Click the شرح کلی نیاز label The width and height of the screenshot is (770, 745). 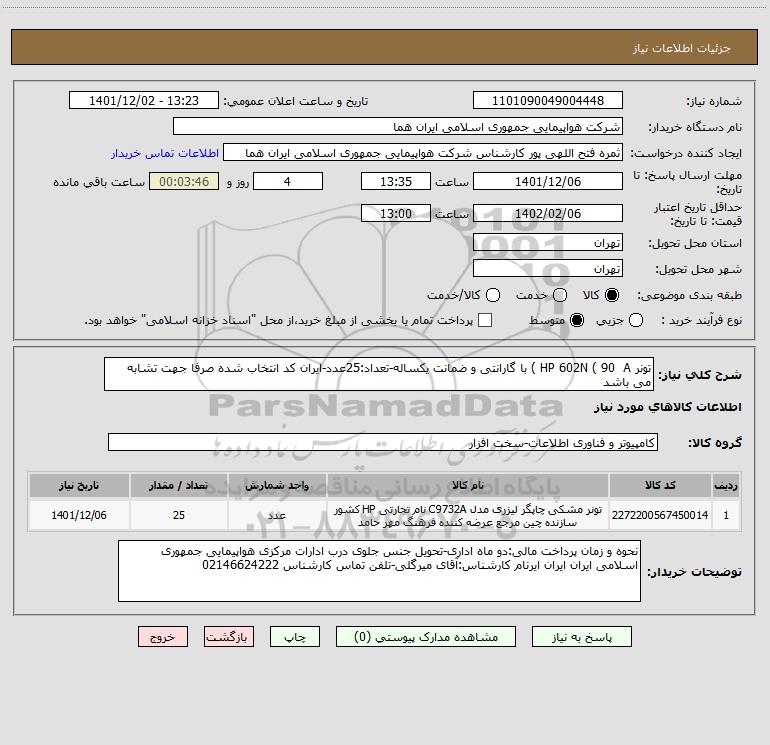tap(700, 375)
